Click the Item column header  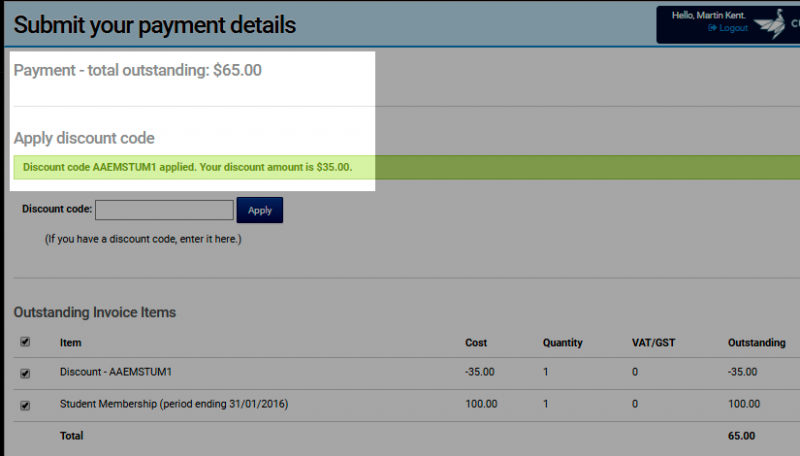[70, 343]
